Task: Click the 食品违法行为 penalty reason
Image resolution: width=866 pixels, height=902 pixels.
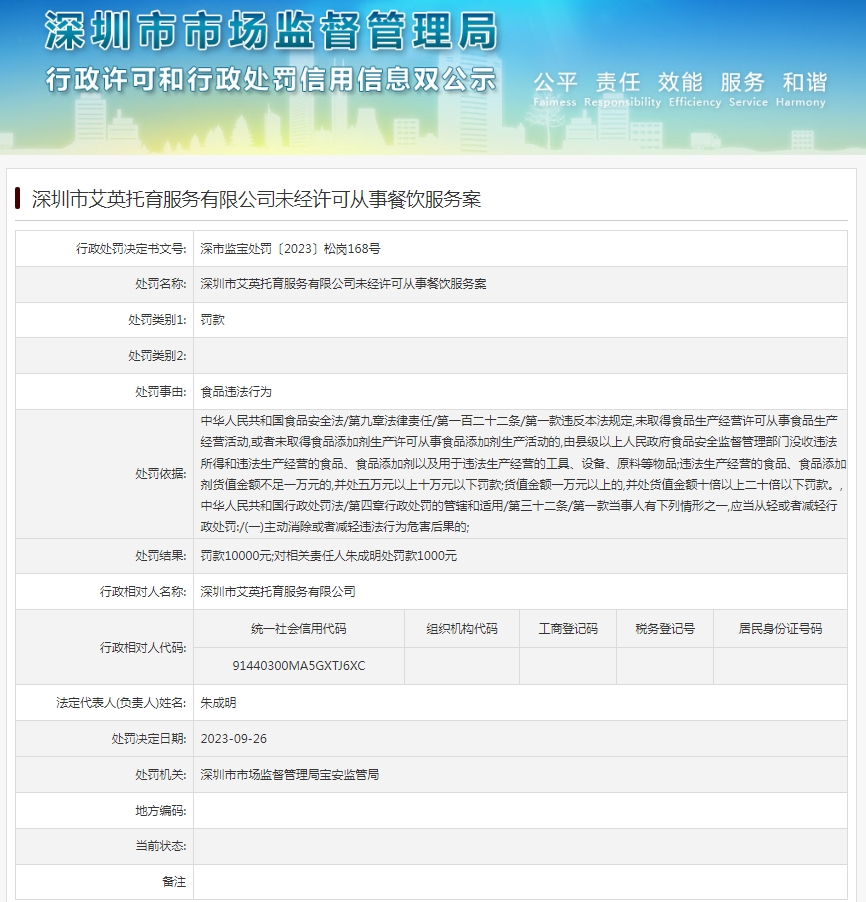Action: click(236, 392)
